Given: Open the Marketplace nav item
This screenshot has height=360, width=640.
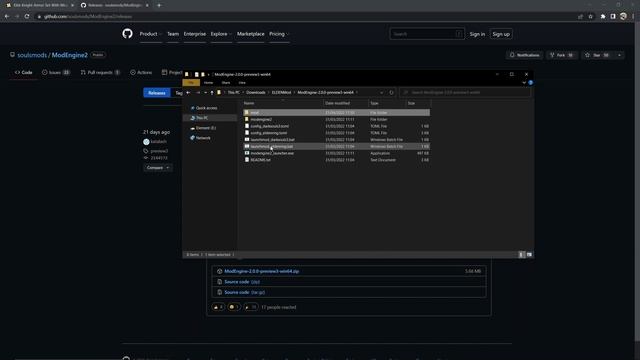Looking at the screenshot, I should [251, 34].
